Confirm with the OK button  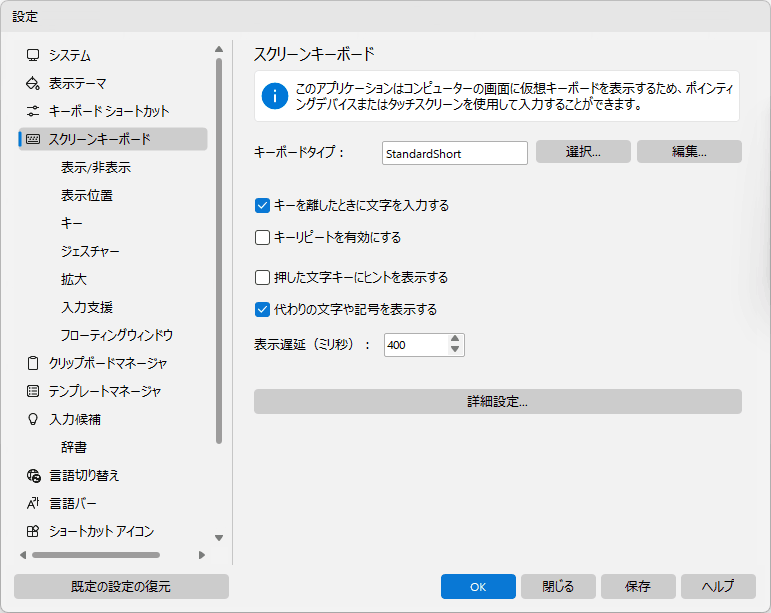(x=478, y=586)
